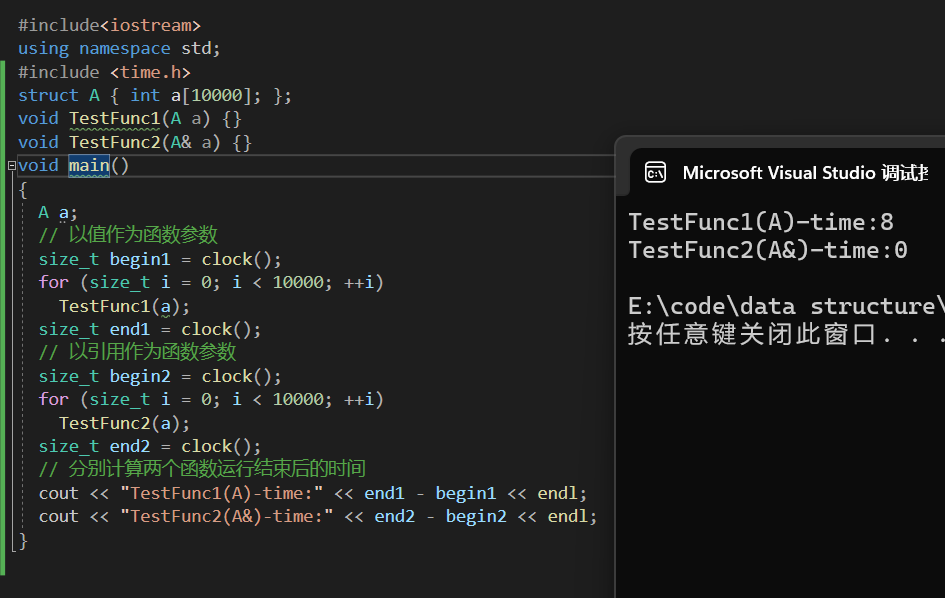This screenshot has width=945, height=598.
Task: Click the comment '分别计算两个函数运行结束后的时间'
Action: pyautogui.click(x=217, y=468)
